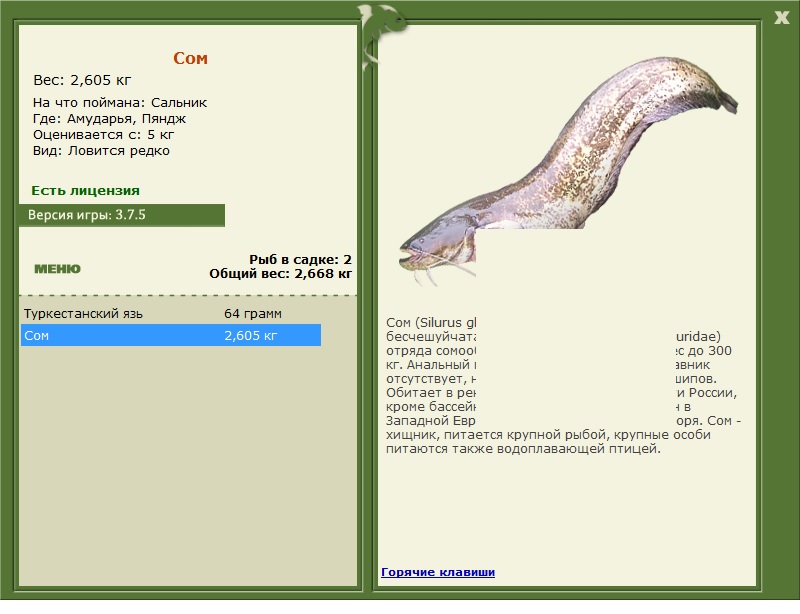
Task: Click the Вес: 2,605 кг line
Action: tap(82, 80)
